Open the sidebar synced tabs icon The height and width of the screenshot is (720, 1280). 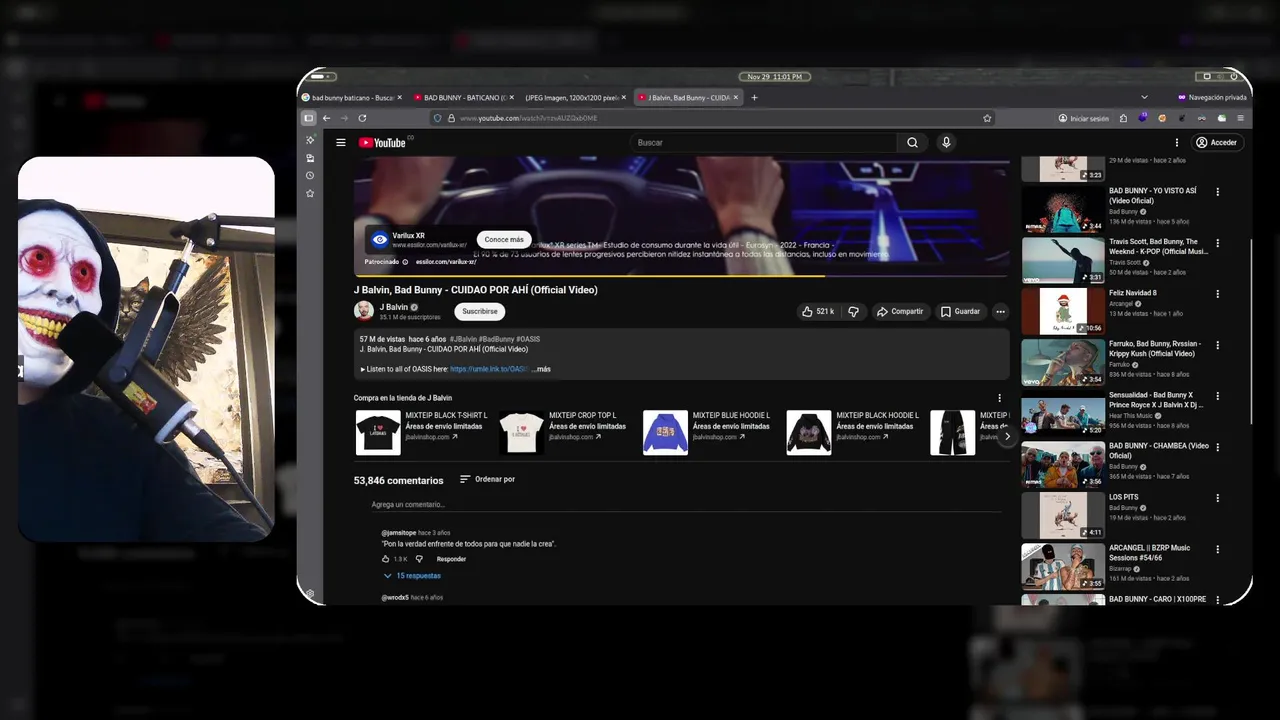[310, 158]
